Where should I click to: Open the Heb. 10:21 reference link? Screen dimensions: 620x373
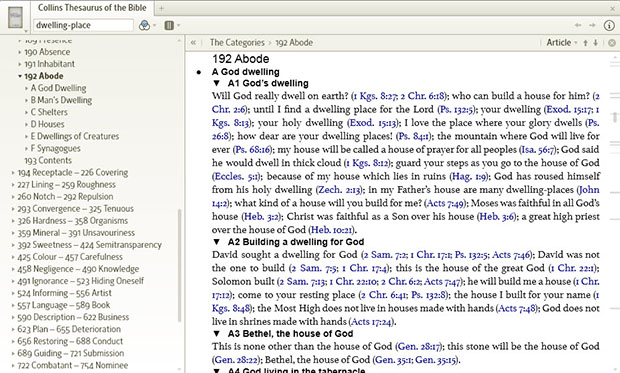(331, 230)
